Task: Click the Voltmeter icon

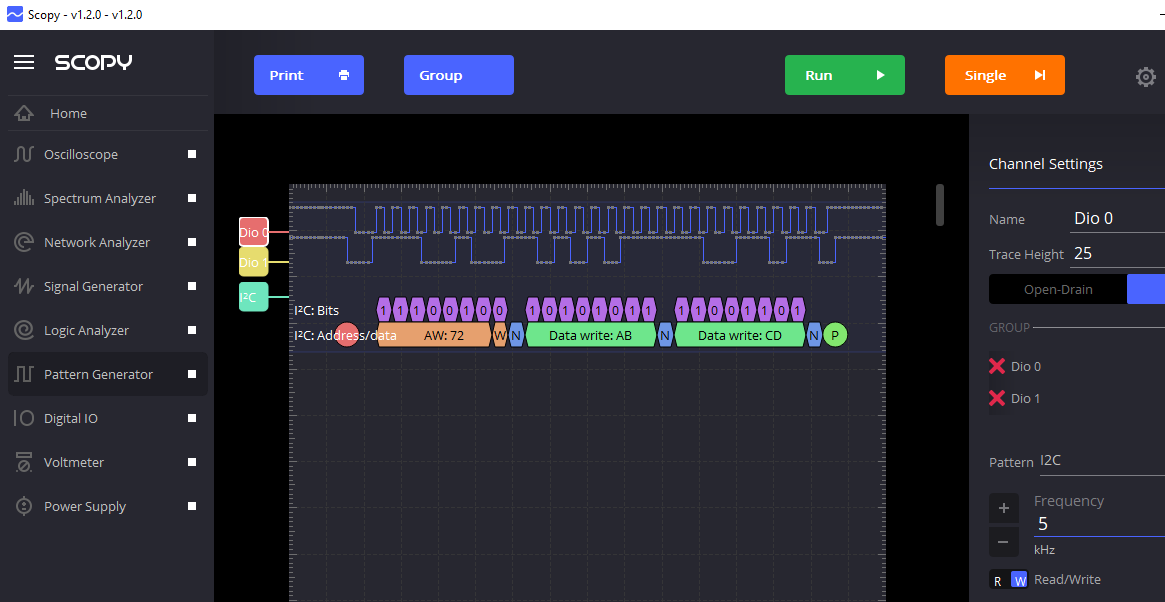Action: point(24,462)
